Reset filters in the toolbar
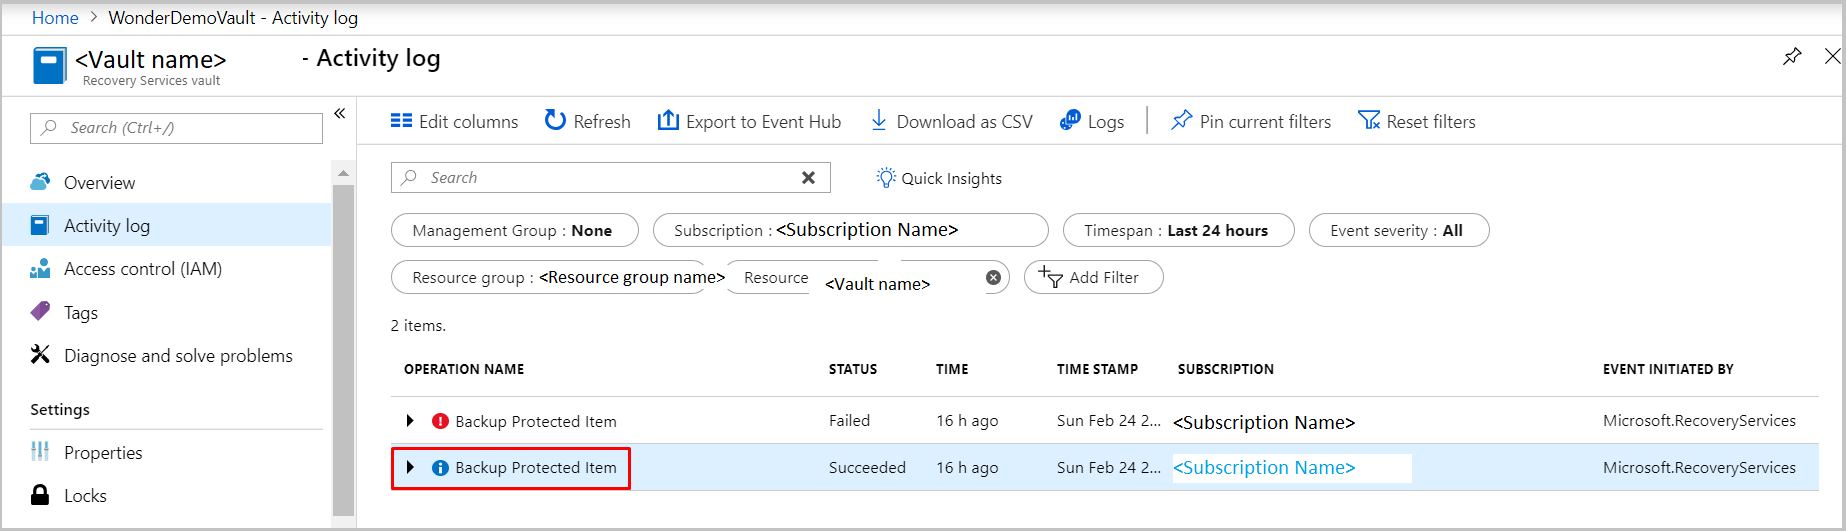The width and height of the screenshot is (1846, 531). pos(1416,121)
